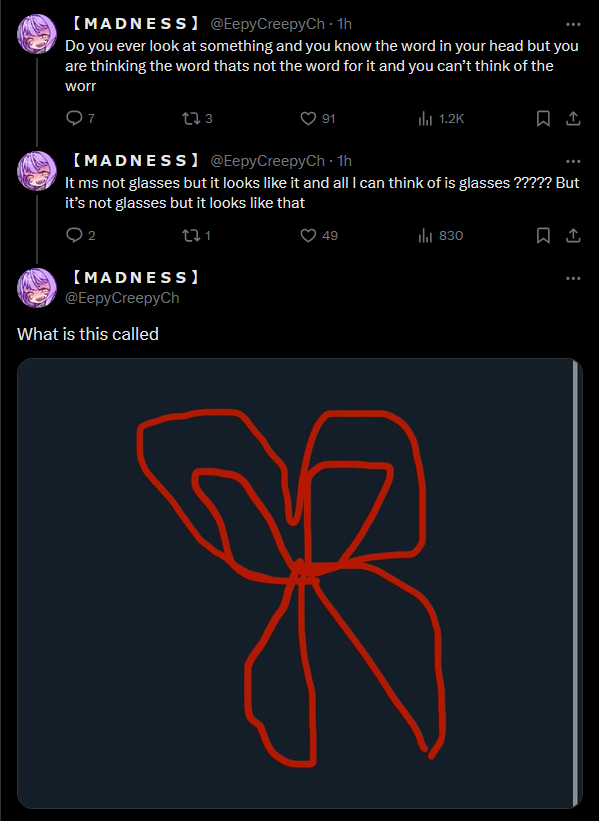This screenshot has height=821, width=599.
Task: Bookmark the glasses tweet
Action: pos(543,236)
